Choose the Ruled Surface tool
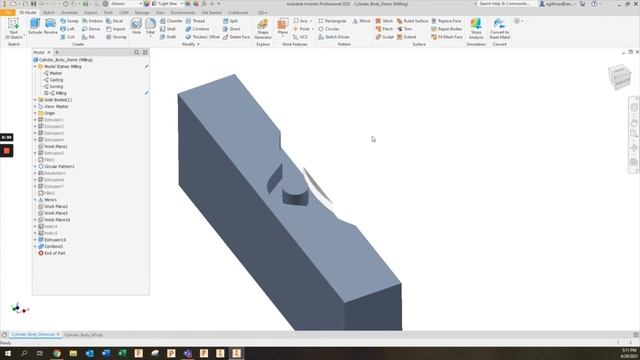The height and width of the screenshot is (360, 640). click(x=412, y=21)
